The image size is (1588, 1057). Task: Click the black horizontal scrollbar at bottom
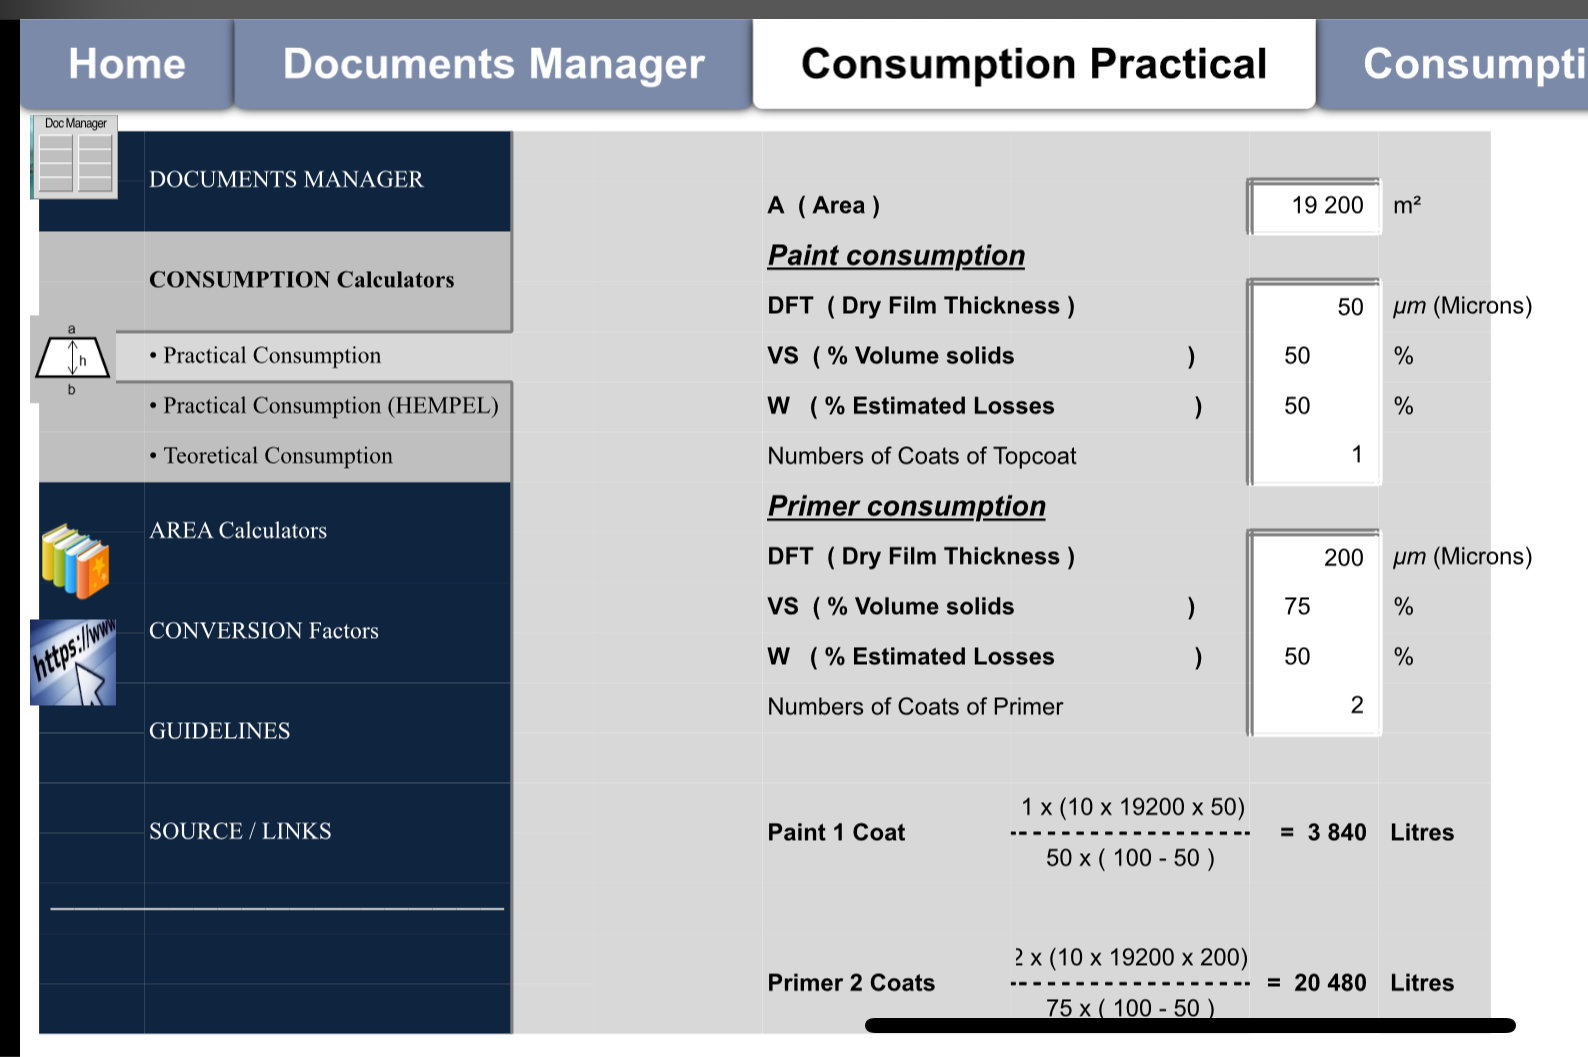pyautogui.click(x=1190, y=1025)
